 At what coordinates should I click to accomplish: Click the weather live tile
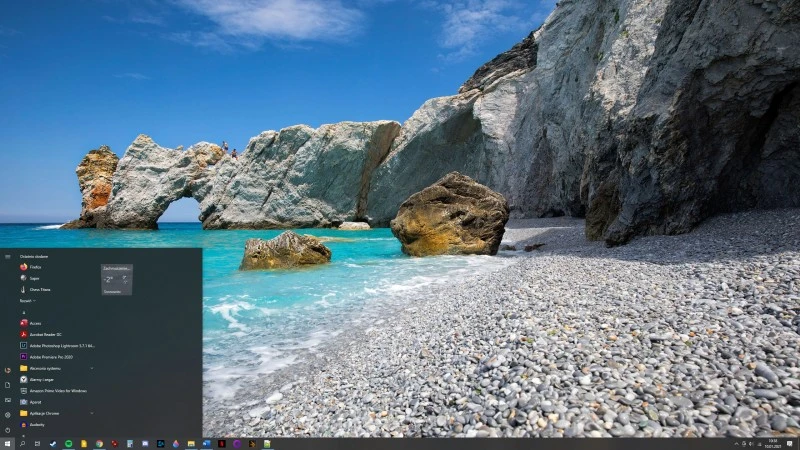(x=117, y=280)
